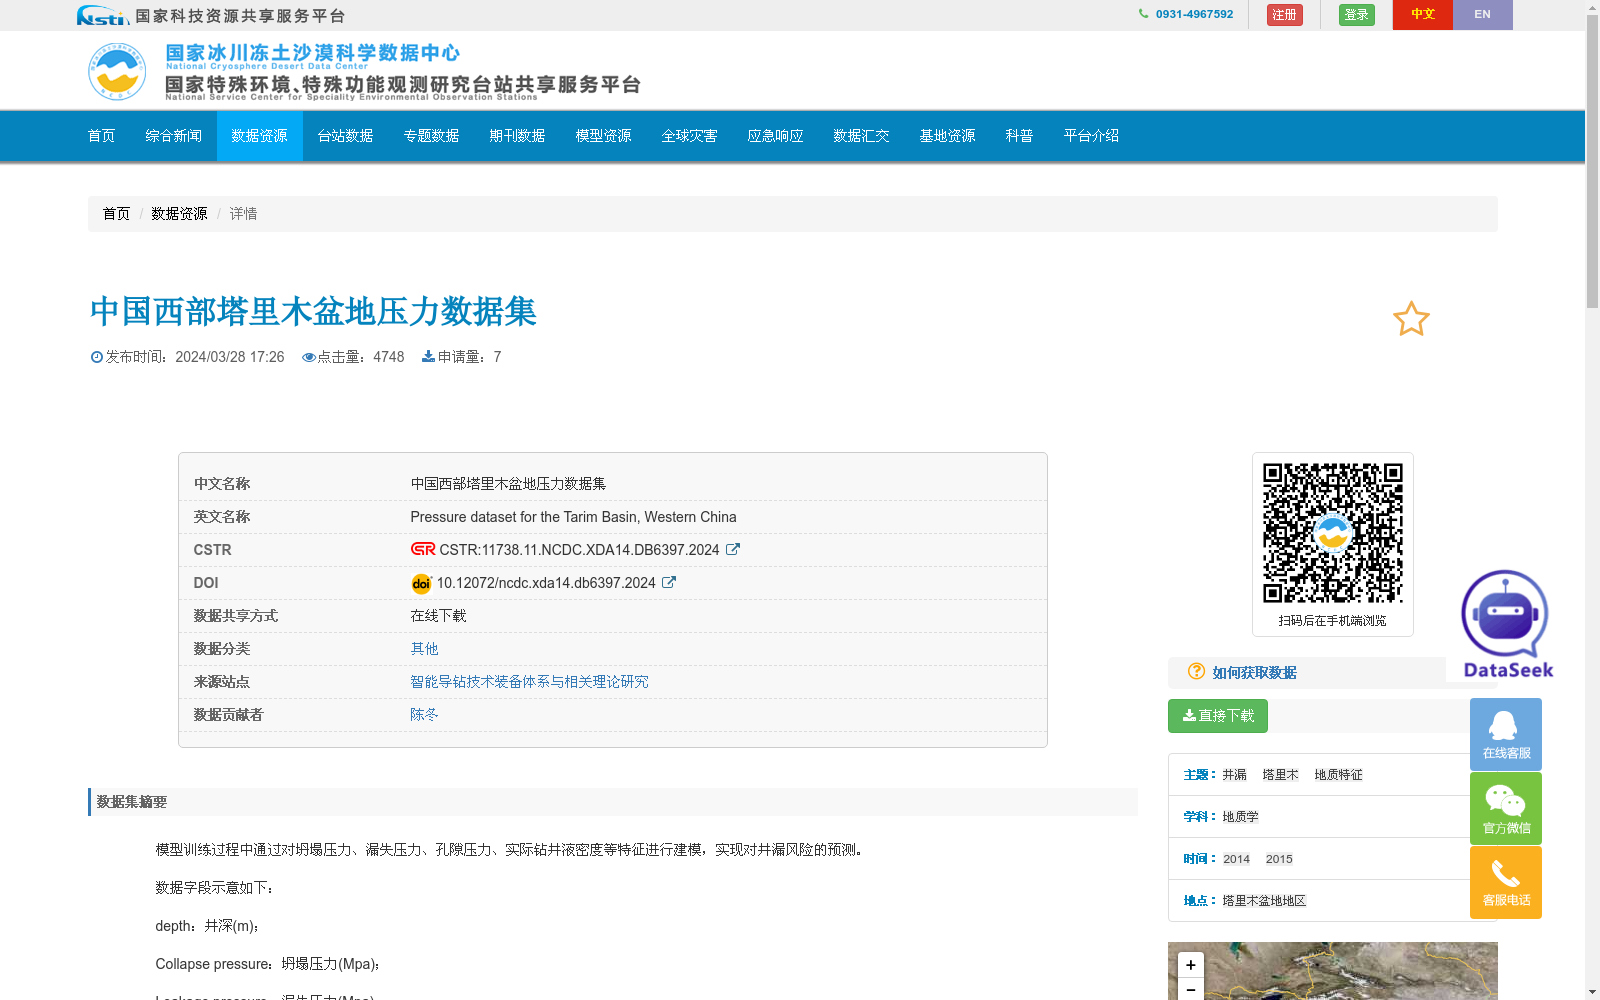Click the 直接下载 download button

pyautogui.click(x=1217, y=716)
